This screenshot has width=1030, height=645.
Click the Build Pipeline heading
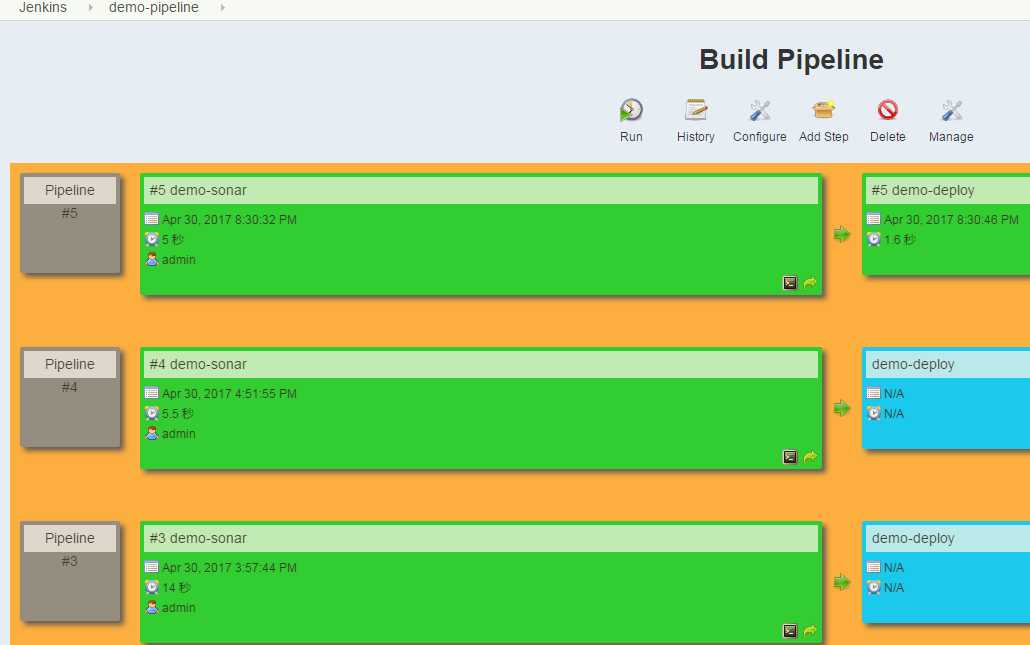pyautogui.click(x=791, y=60)
